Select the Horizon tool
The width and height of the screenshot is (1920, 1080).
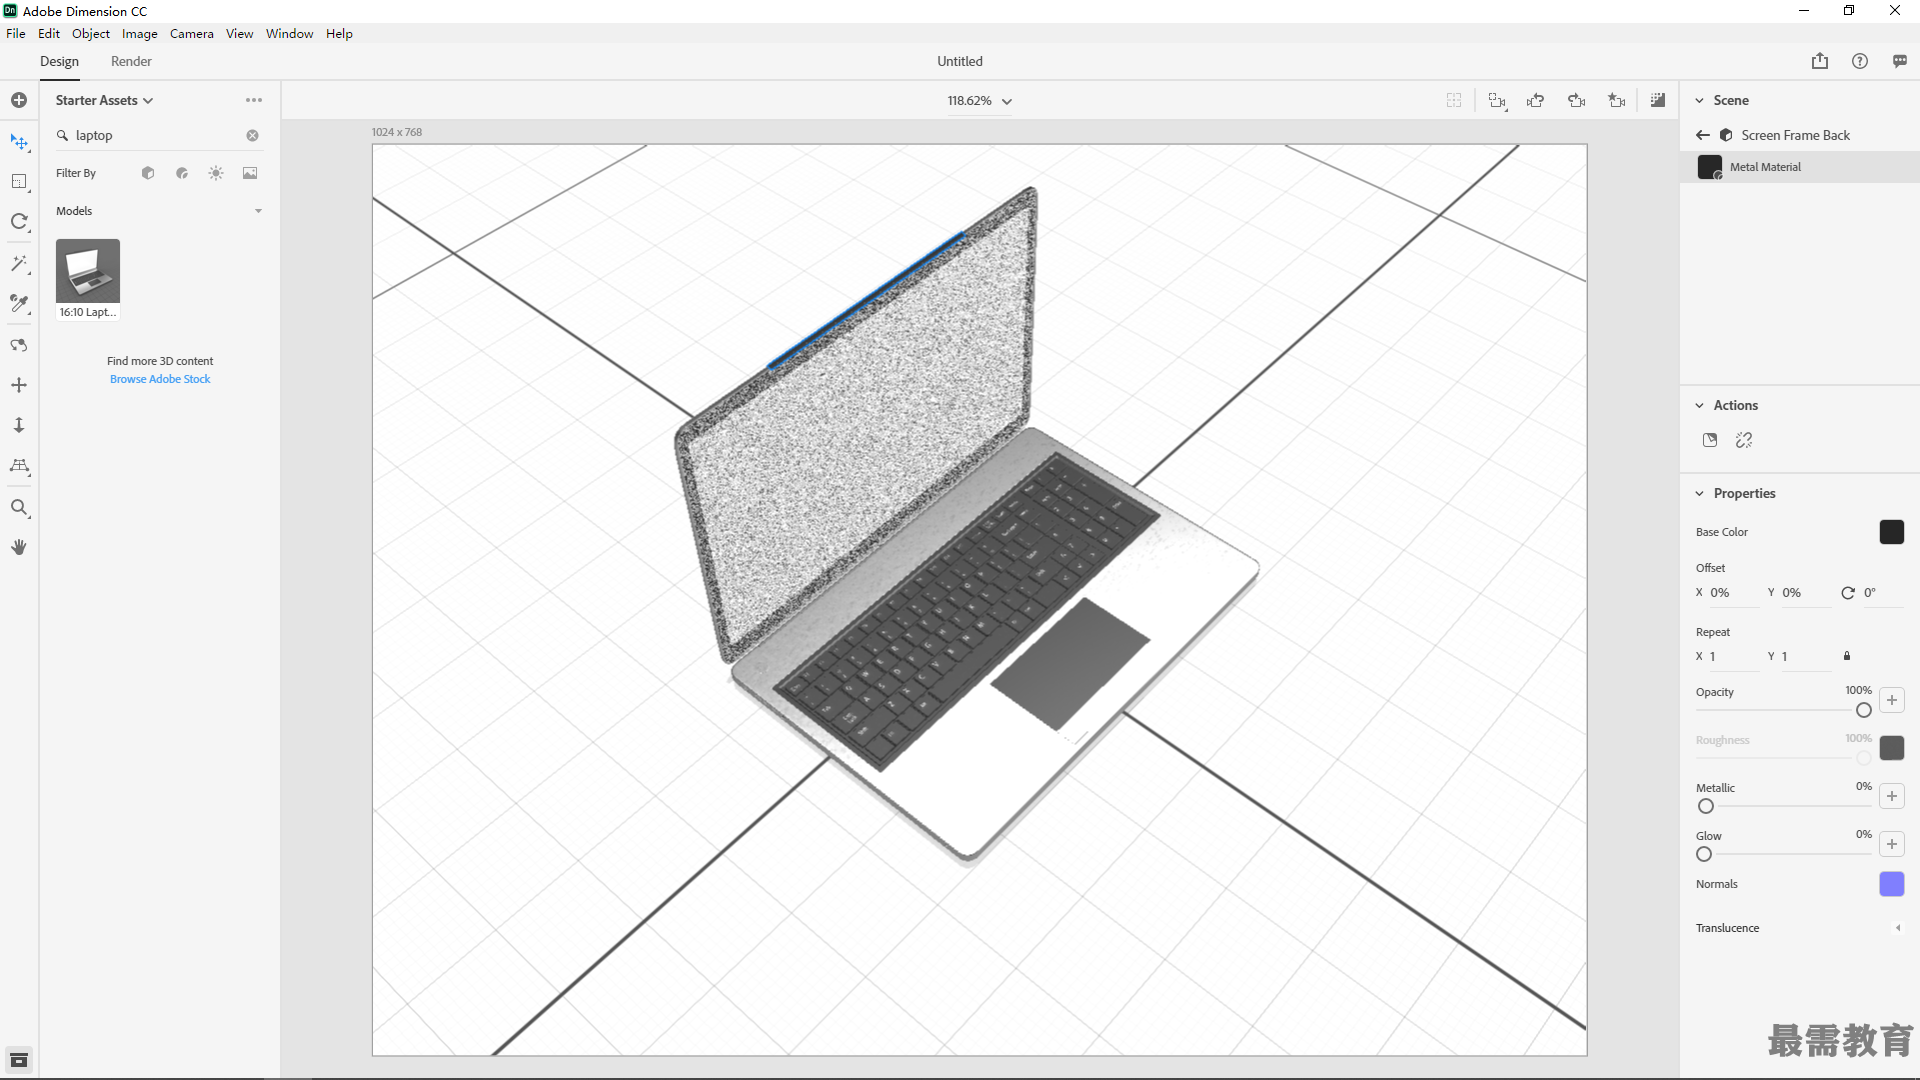click(19, 466)
